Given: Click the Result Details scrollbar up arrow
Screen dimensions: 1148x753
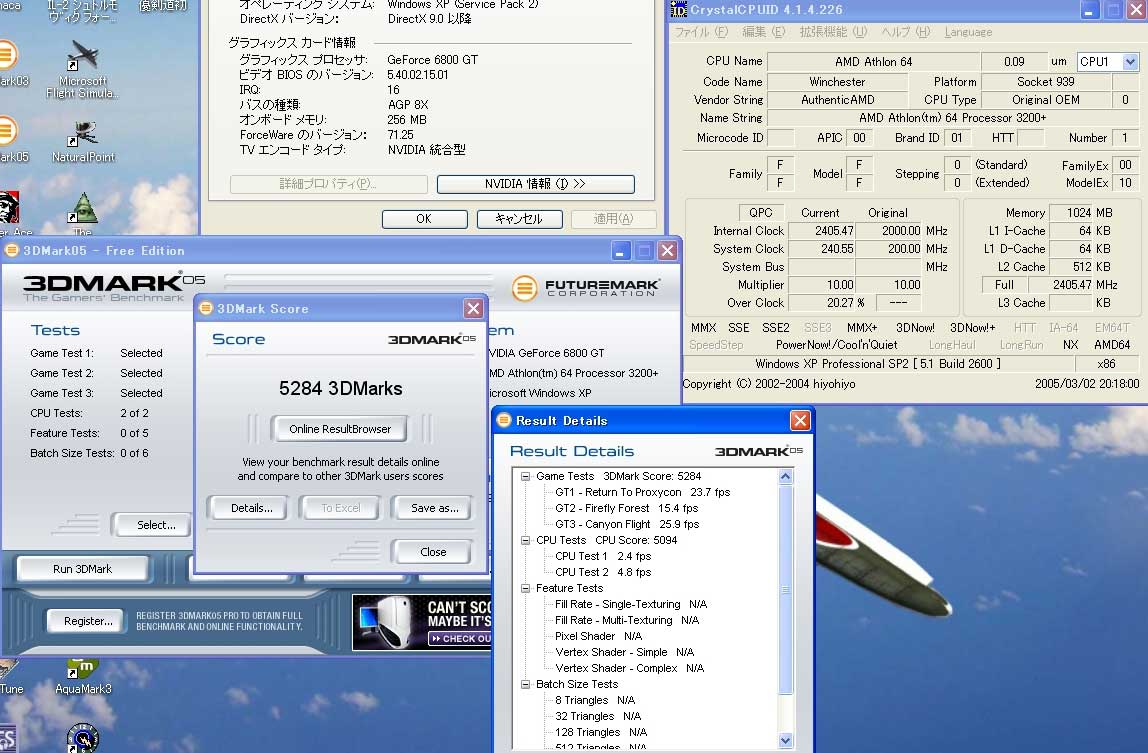Looking at the screenshot, I should (786, 476).
